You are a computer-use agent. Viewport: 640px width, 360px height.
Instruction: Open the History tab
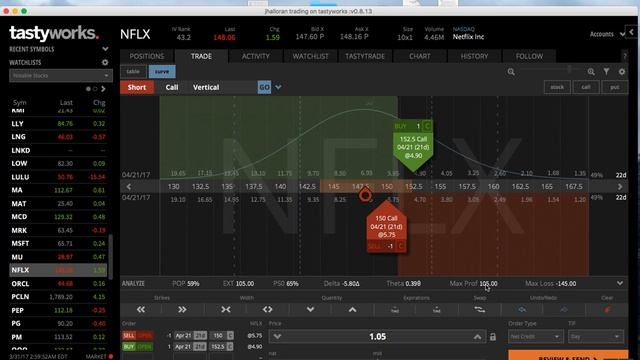coord(474,56)
